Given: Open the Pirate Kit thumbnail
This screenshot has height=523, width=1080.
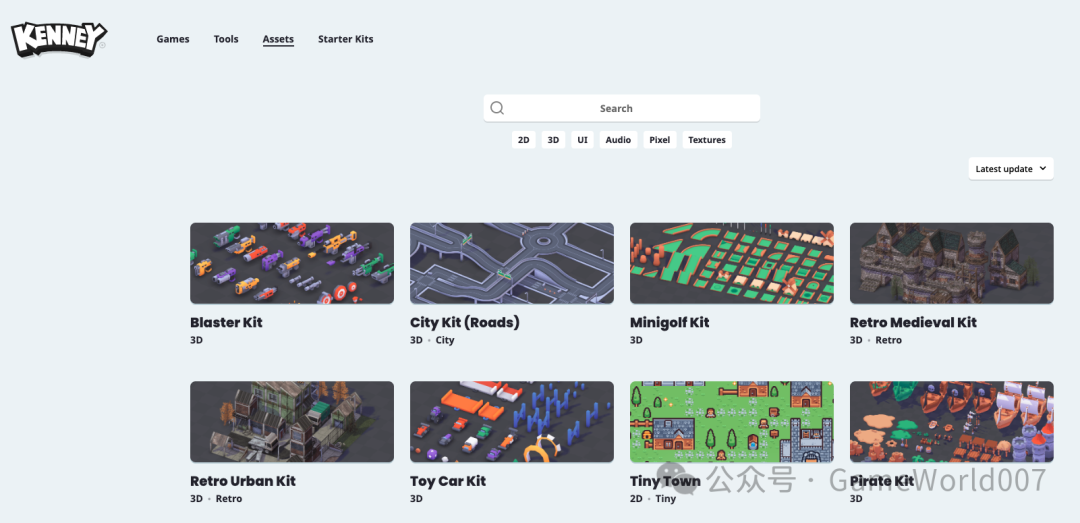Looking at the screenshot, I should [x=952, y=422].
